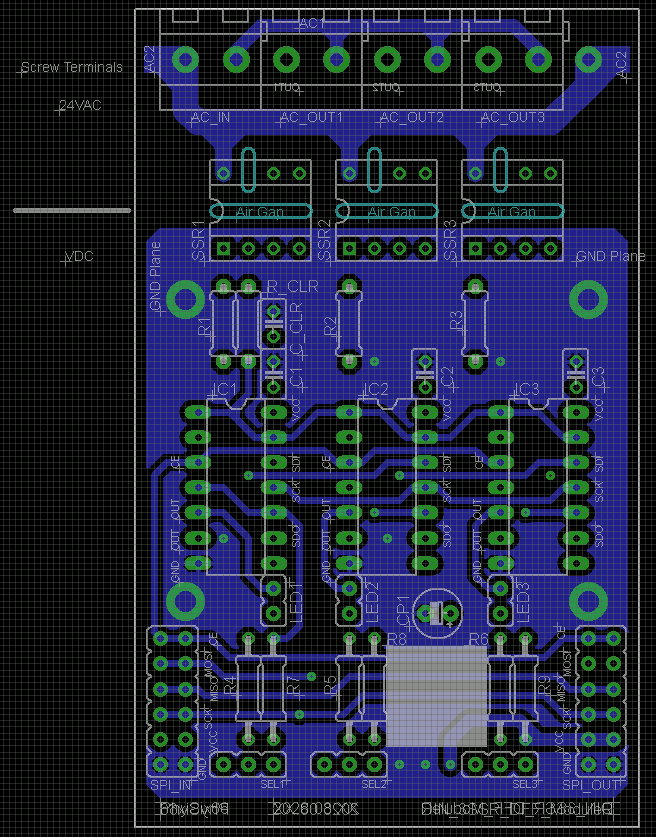The image size is (656, 838).
Task: Click the AC_OUT3 terminal label
Action: pyautogui.click(x=513, y=117)
